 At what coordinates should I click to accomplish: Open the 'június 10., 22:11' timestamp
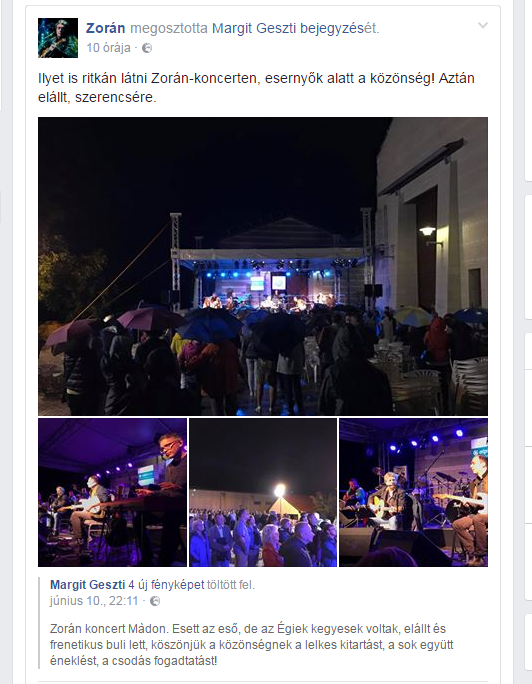pos(94,601)
